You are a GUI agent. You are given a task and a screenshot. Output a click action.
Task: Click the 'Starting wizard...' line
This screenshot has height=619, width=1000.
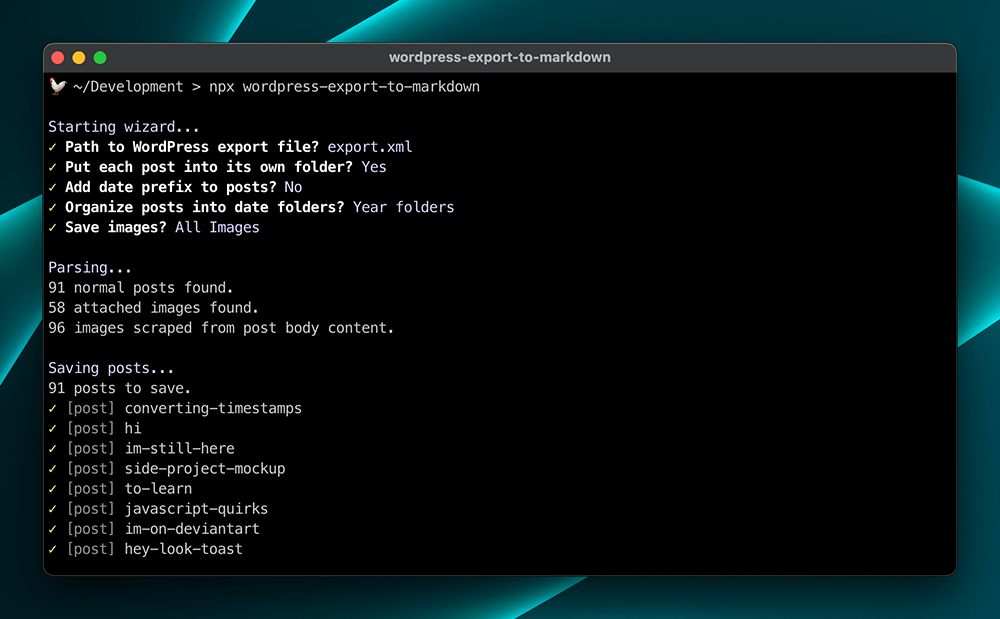coord(124,127)
